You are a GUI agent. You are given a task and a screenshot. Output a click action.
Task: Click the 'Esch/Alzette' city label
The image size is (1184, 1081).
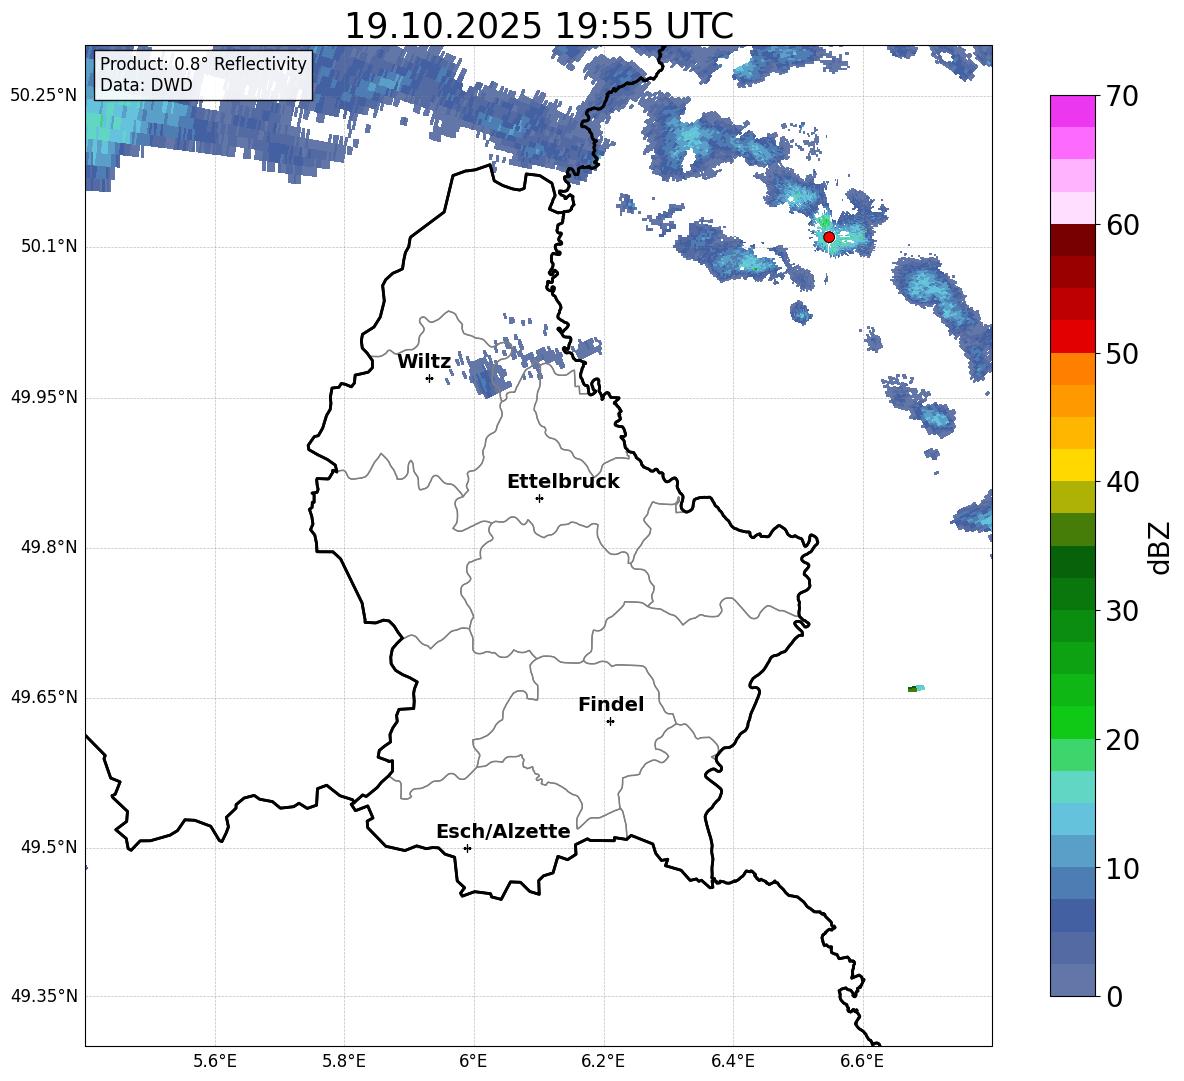click(503, 831)
